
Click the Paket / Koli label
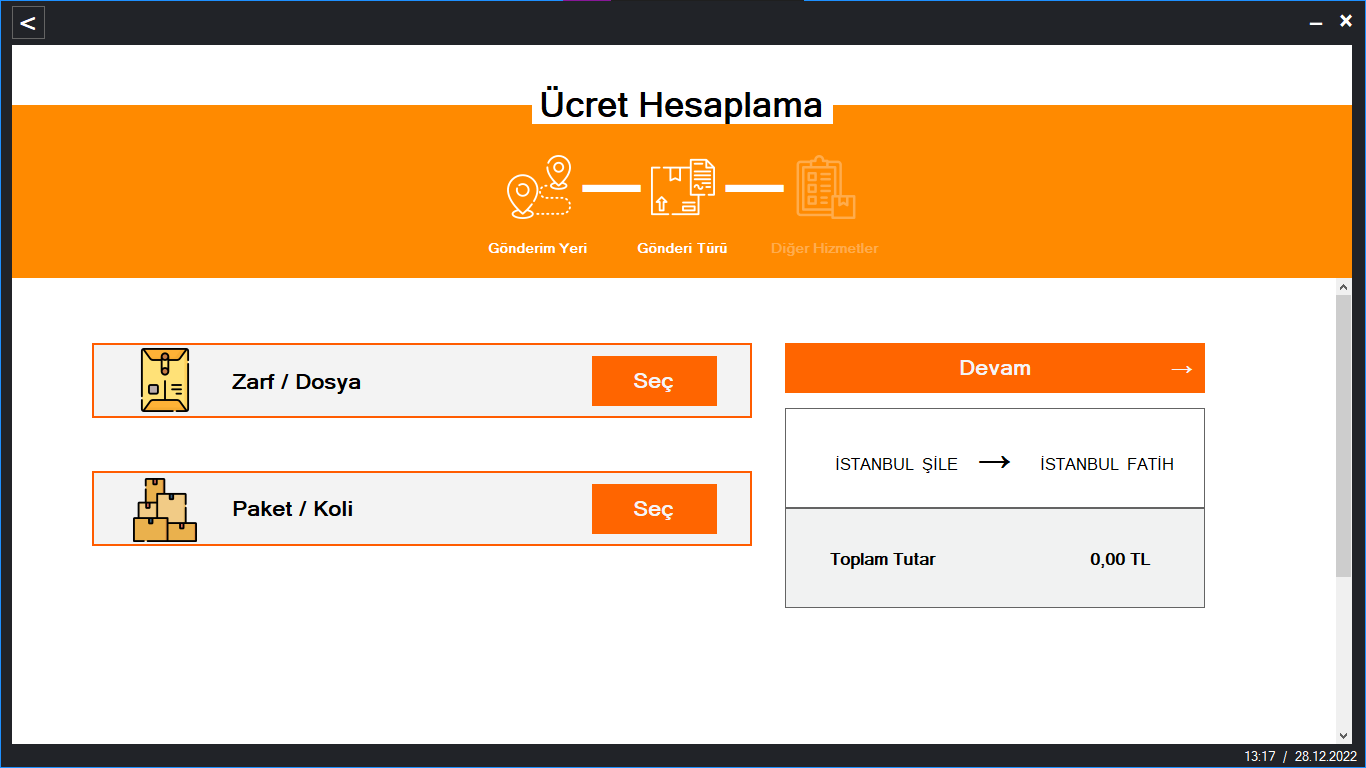293,509
